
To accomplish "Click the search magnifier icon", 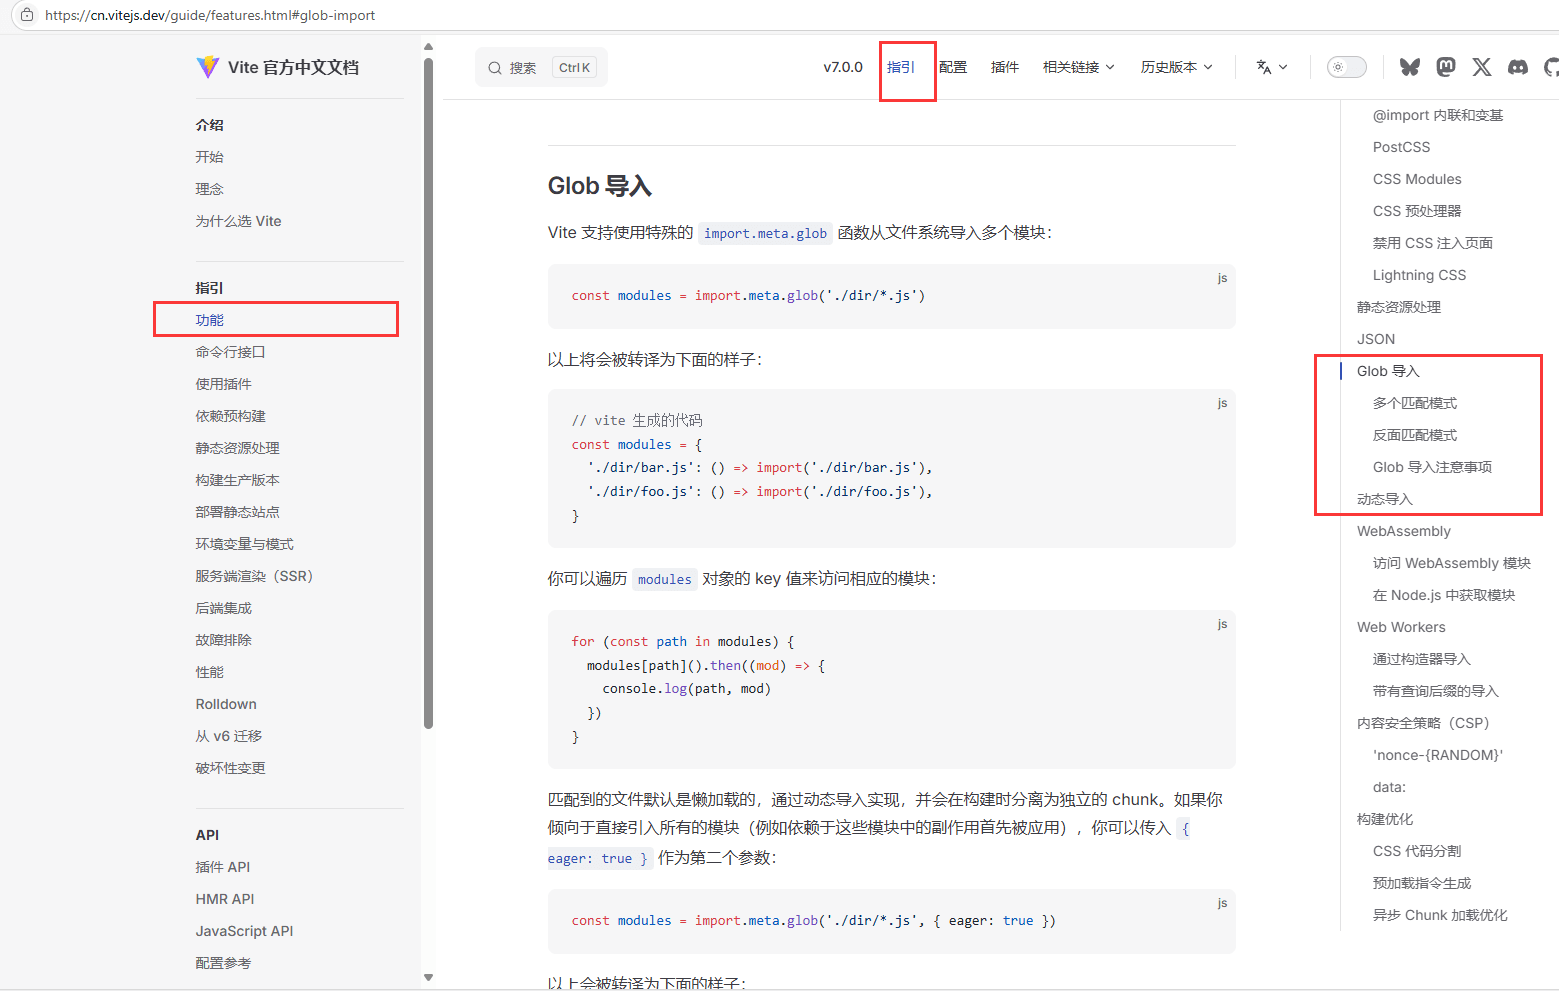I will [495, 68].
